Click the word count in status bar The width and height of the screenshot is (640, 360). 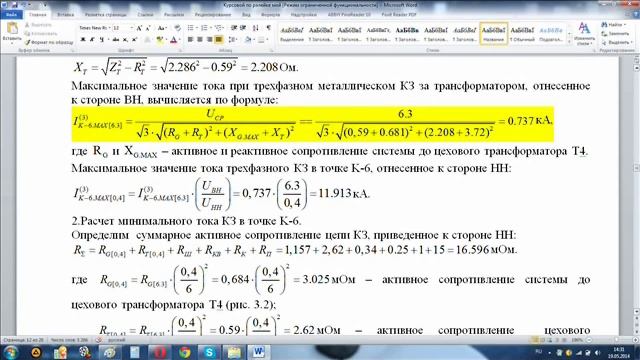[x=69, y=340]
